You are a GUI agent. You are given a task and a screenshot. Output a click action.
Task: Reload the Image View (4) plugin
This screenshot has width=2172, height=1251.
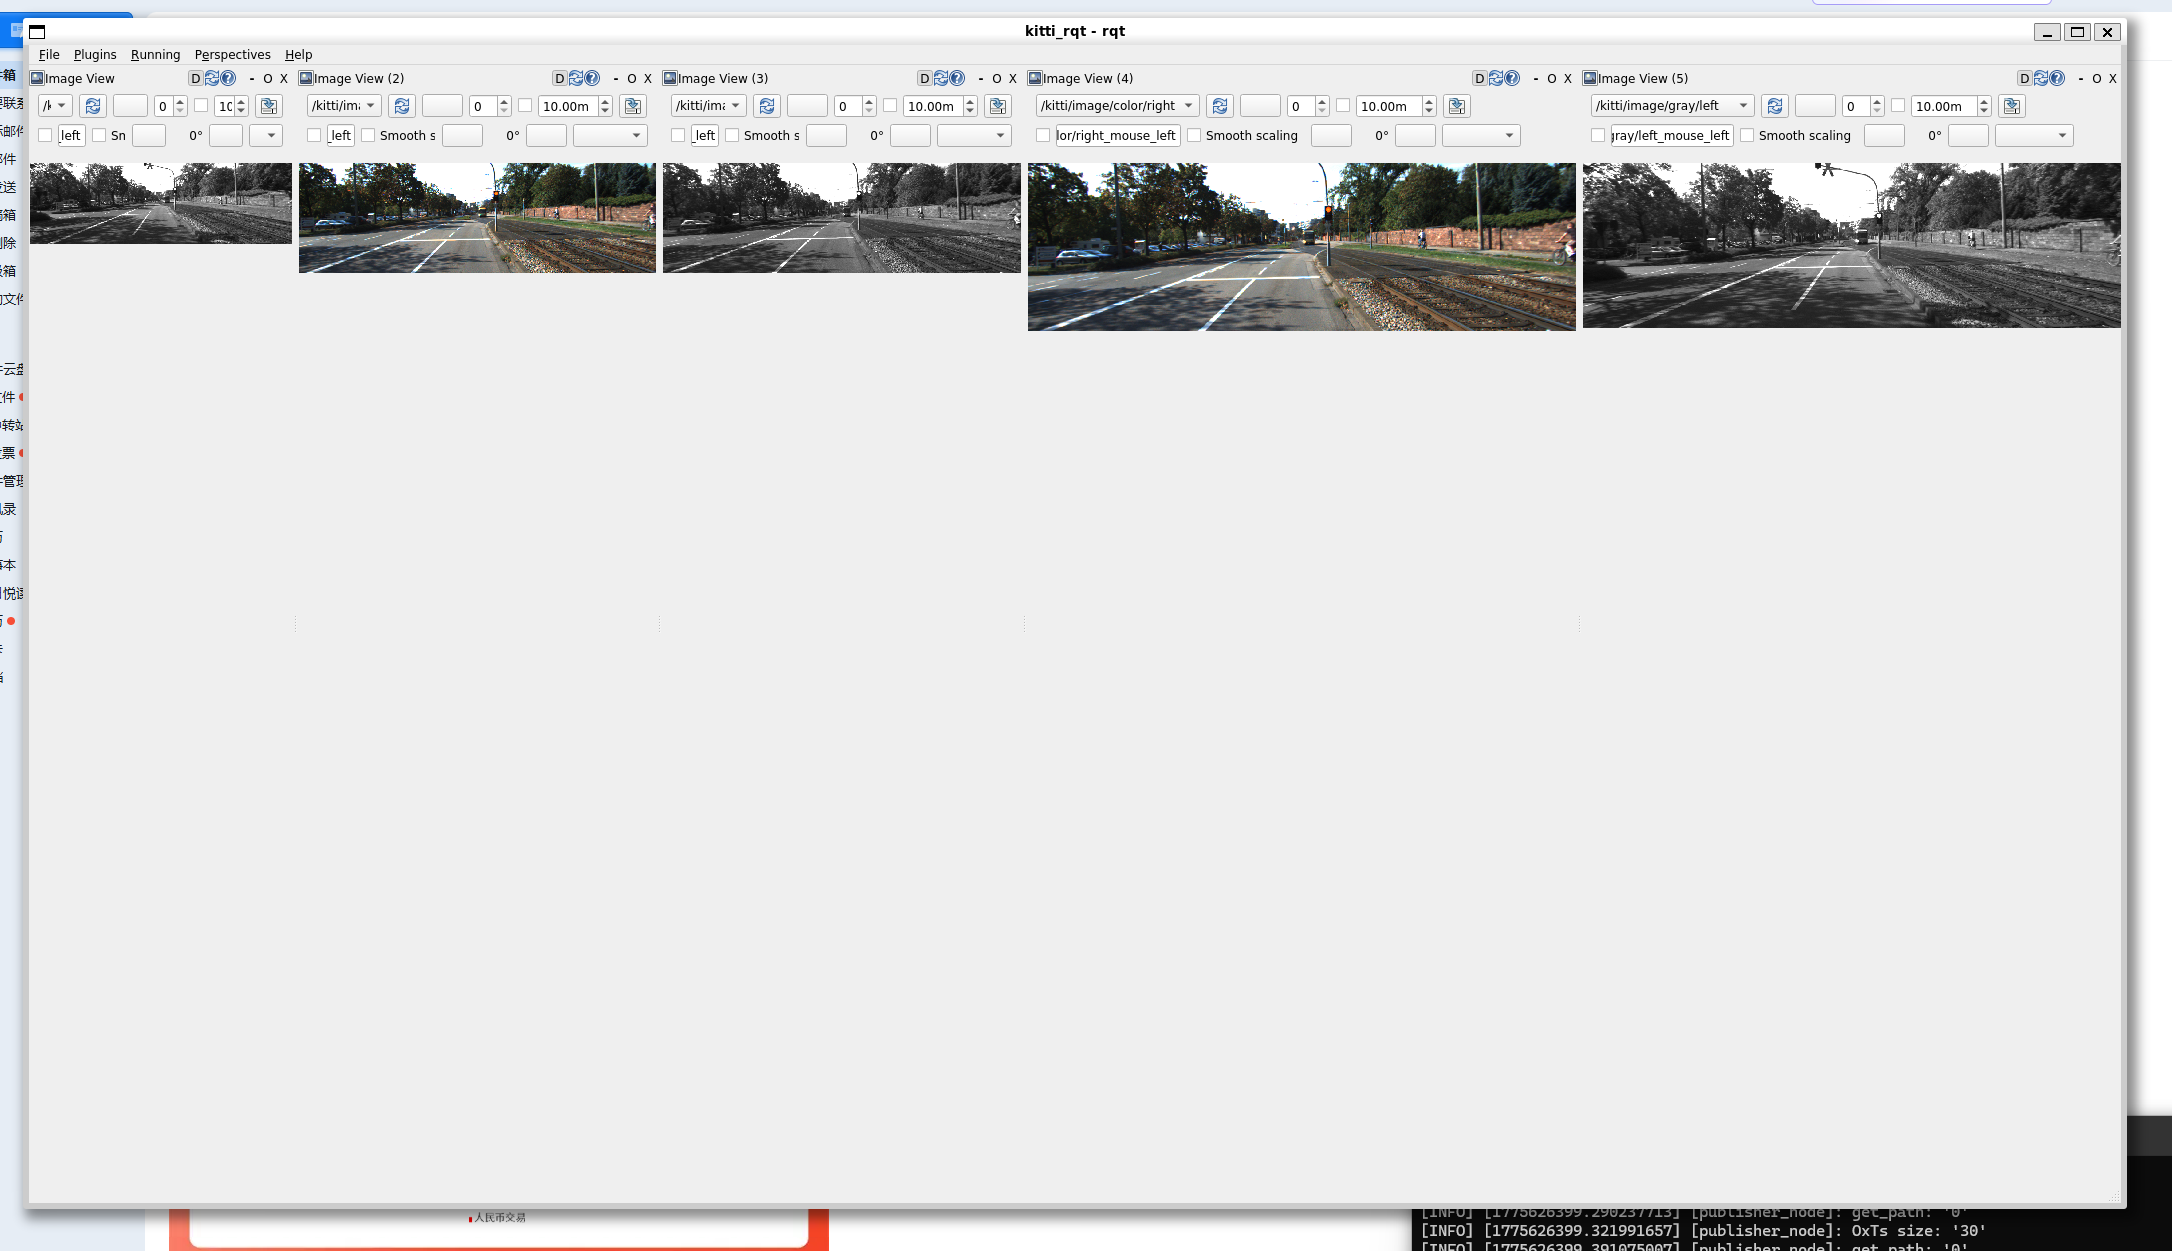[1496, 78]
